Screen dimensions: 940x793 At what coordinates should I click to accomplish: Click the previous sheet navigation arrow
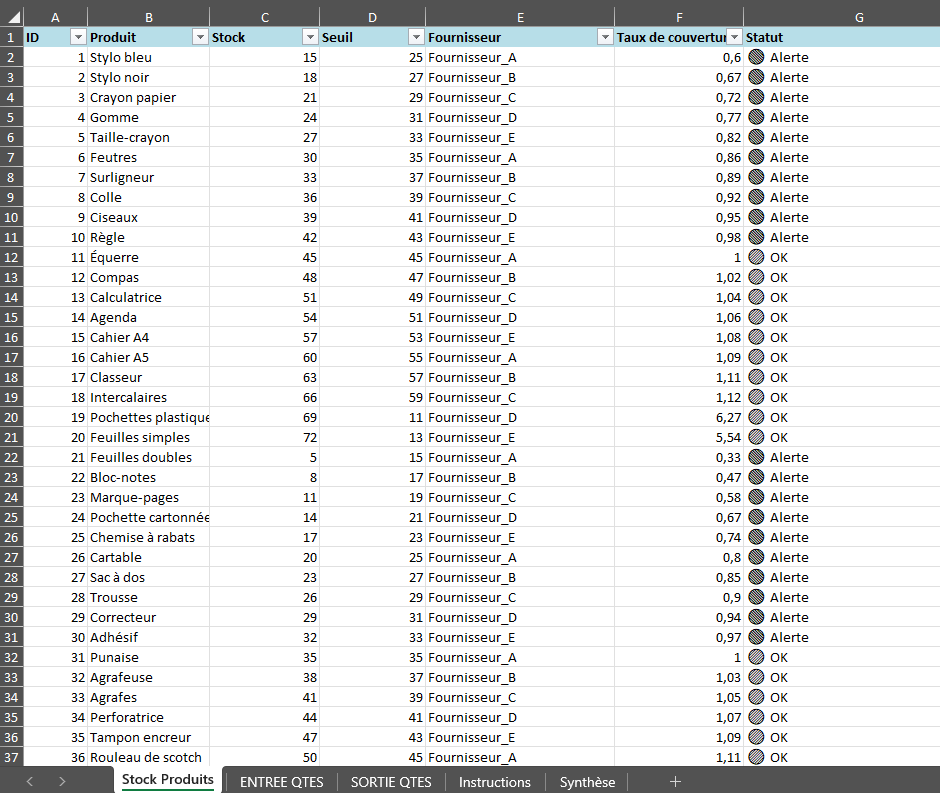[x=30, y=782]
